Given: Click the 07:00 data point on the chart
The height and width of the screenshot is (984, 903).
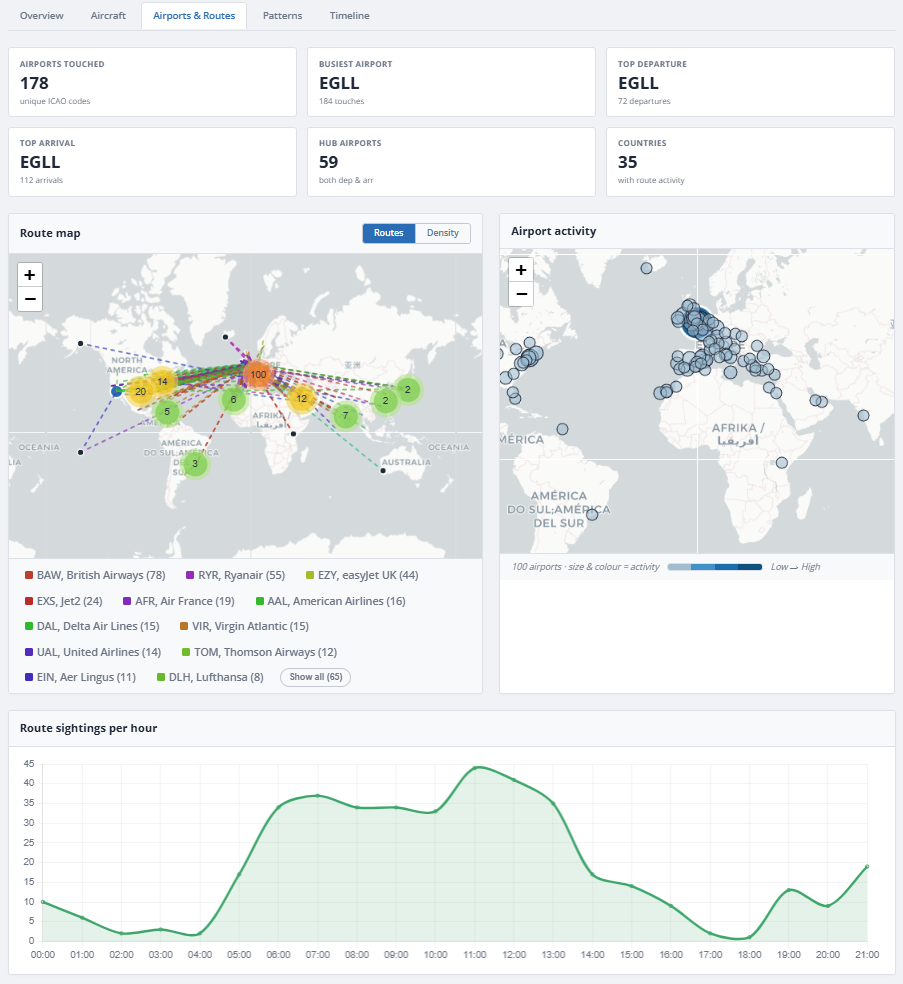Looking at the screenshot, I should pyautogui.click(x=318, y=796).
